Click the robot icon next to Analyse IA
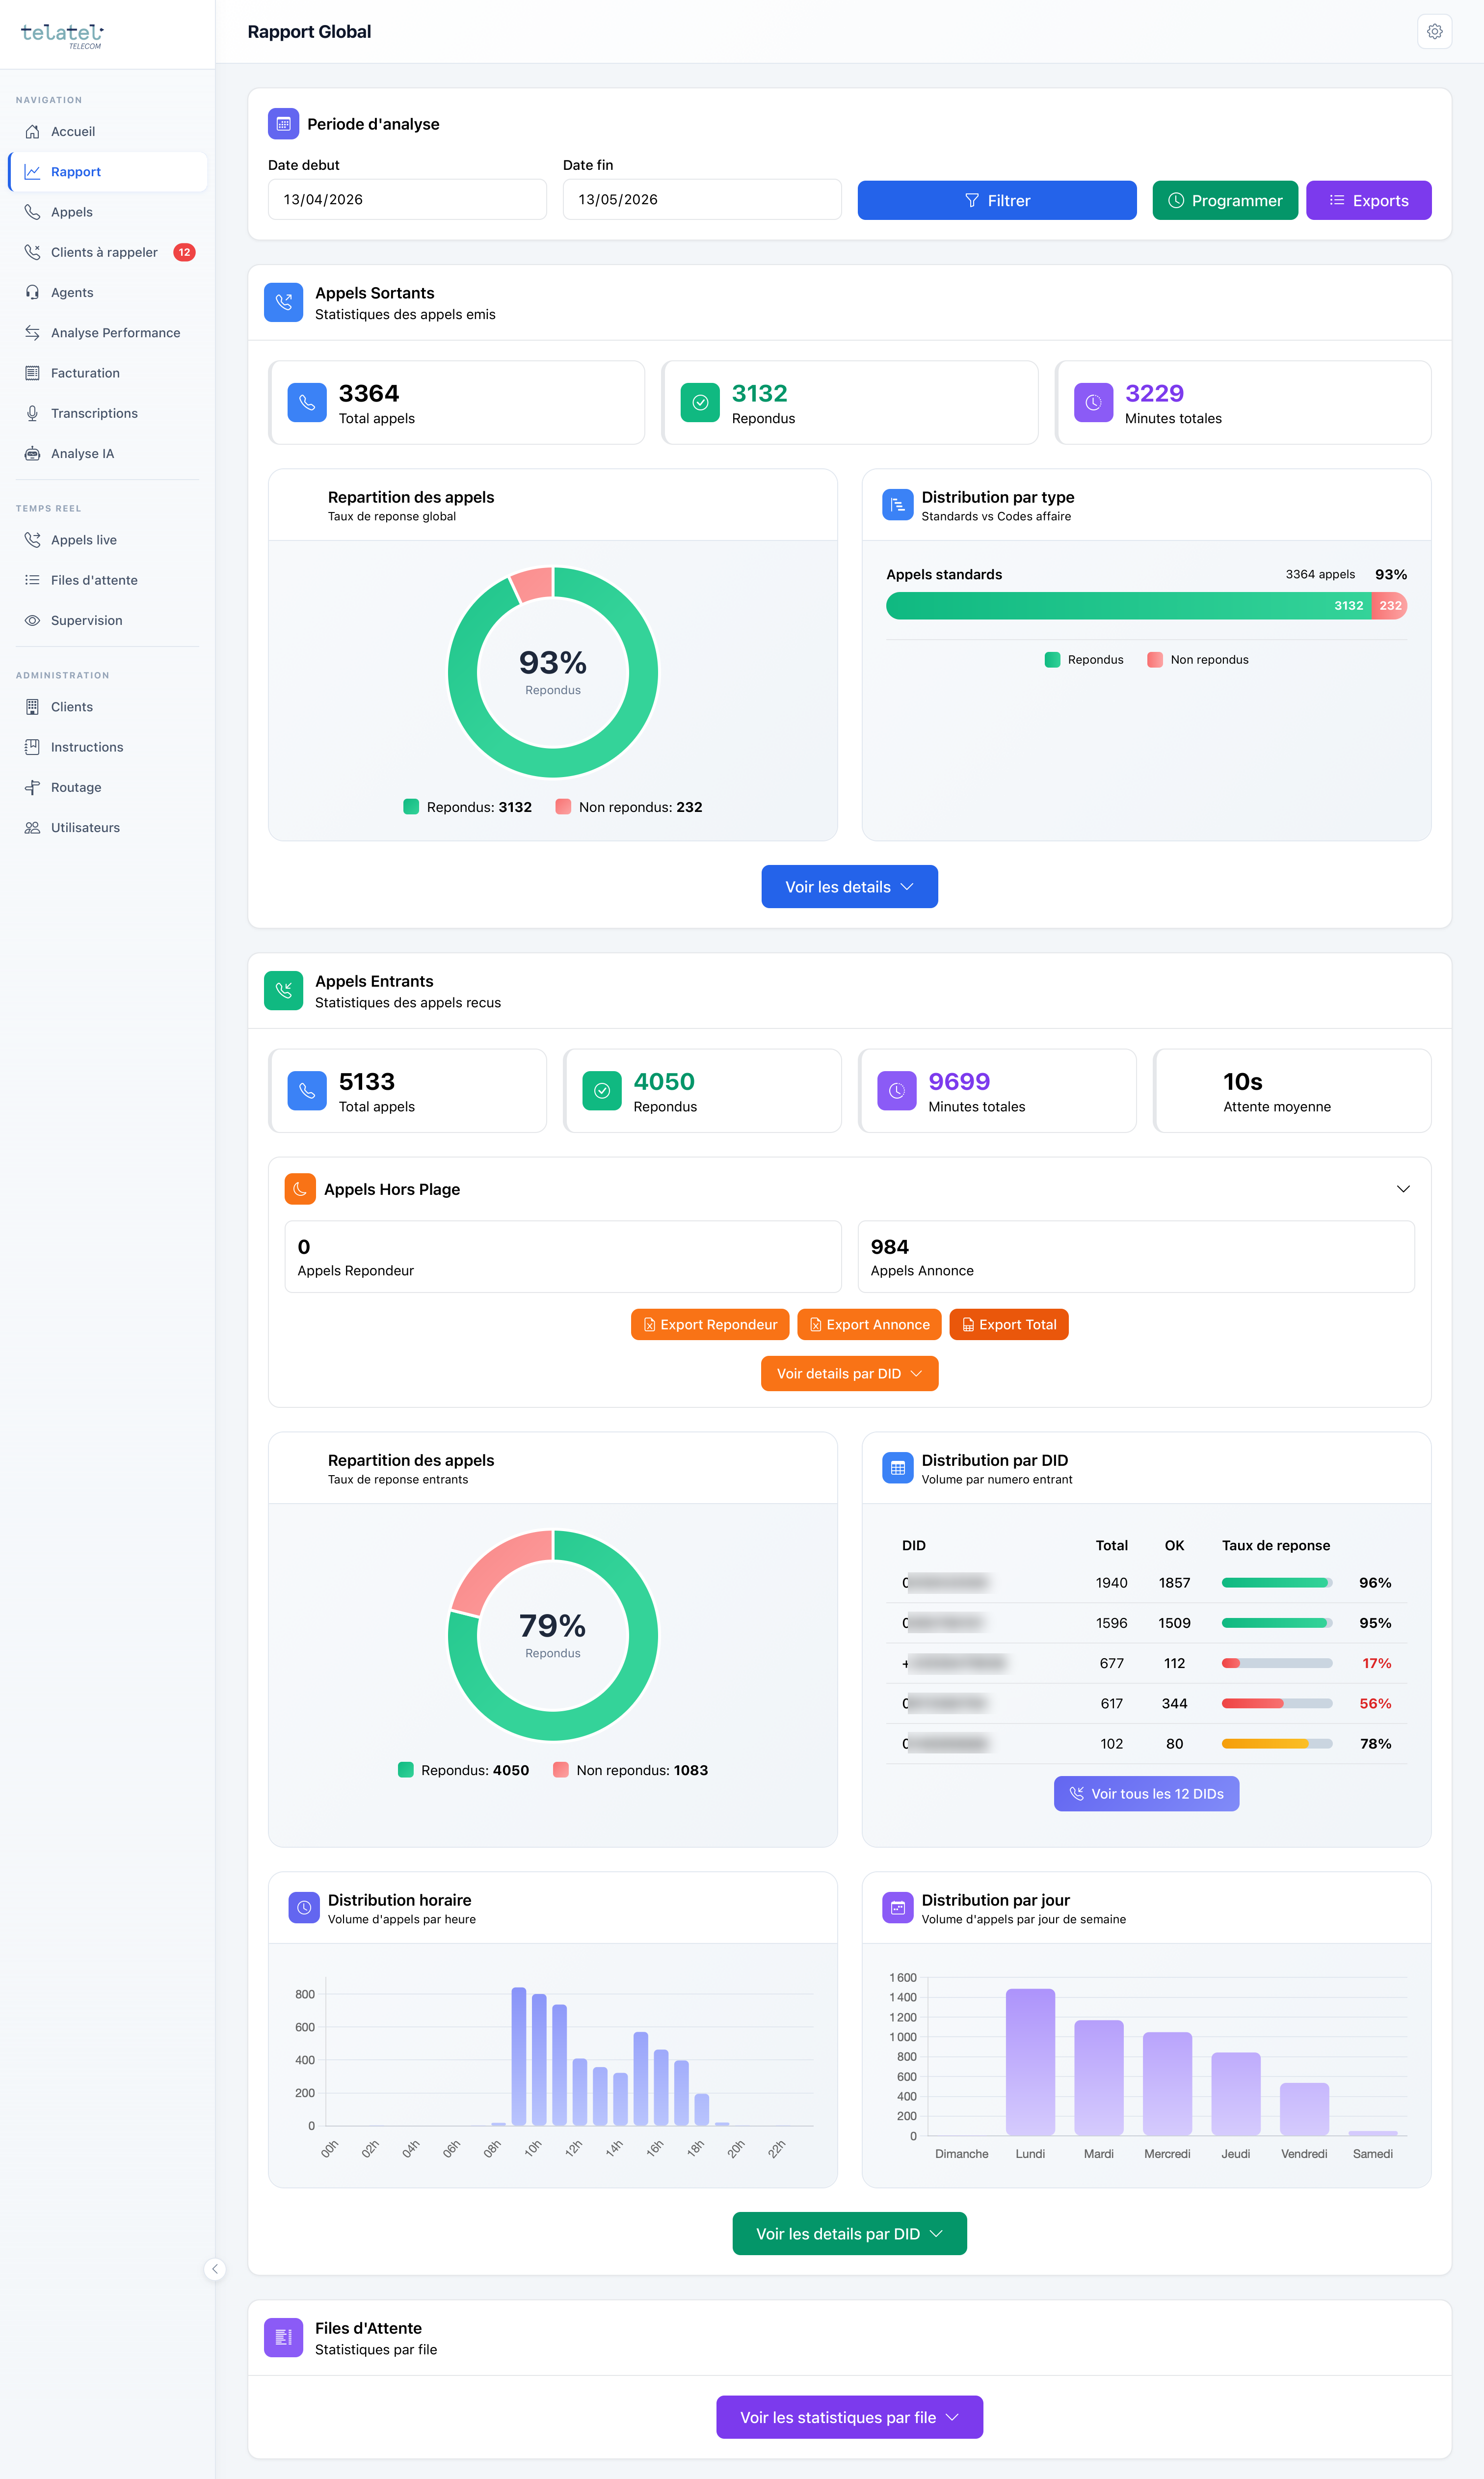 pos(32,454)
